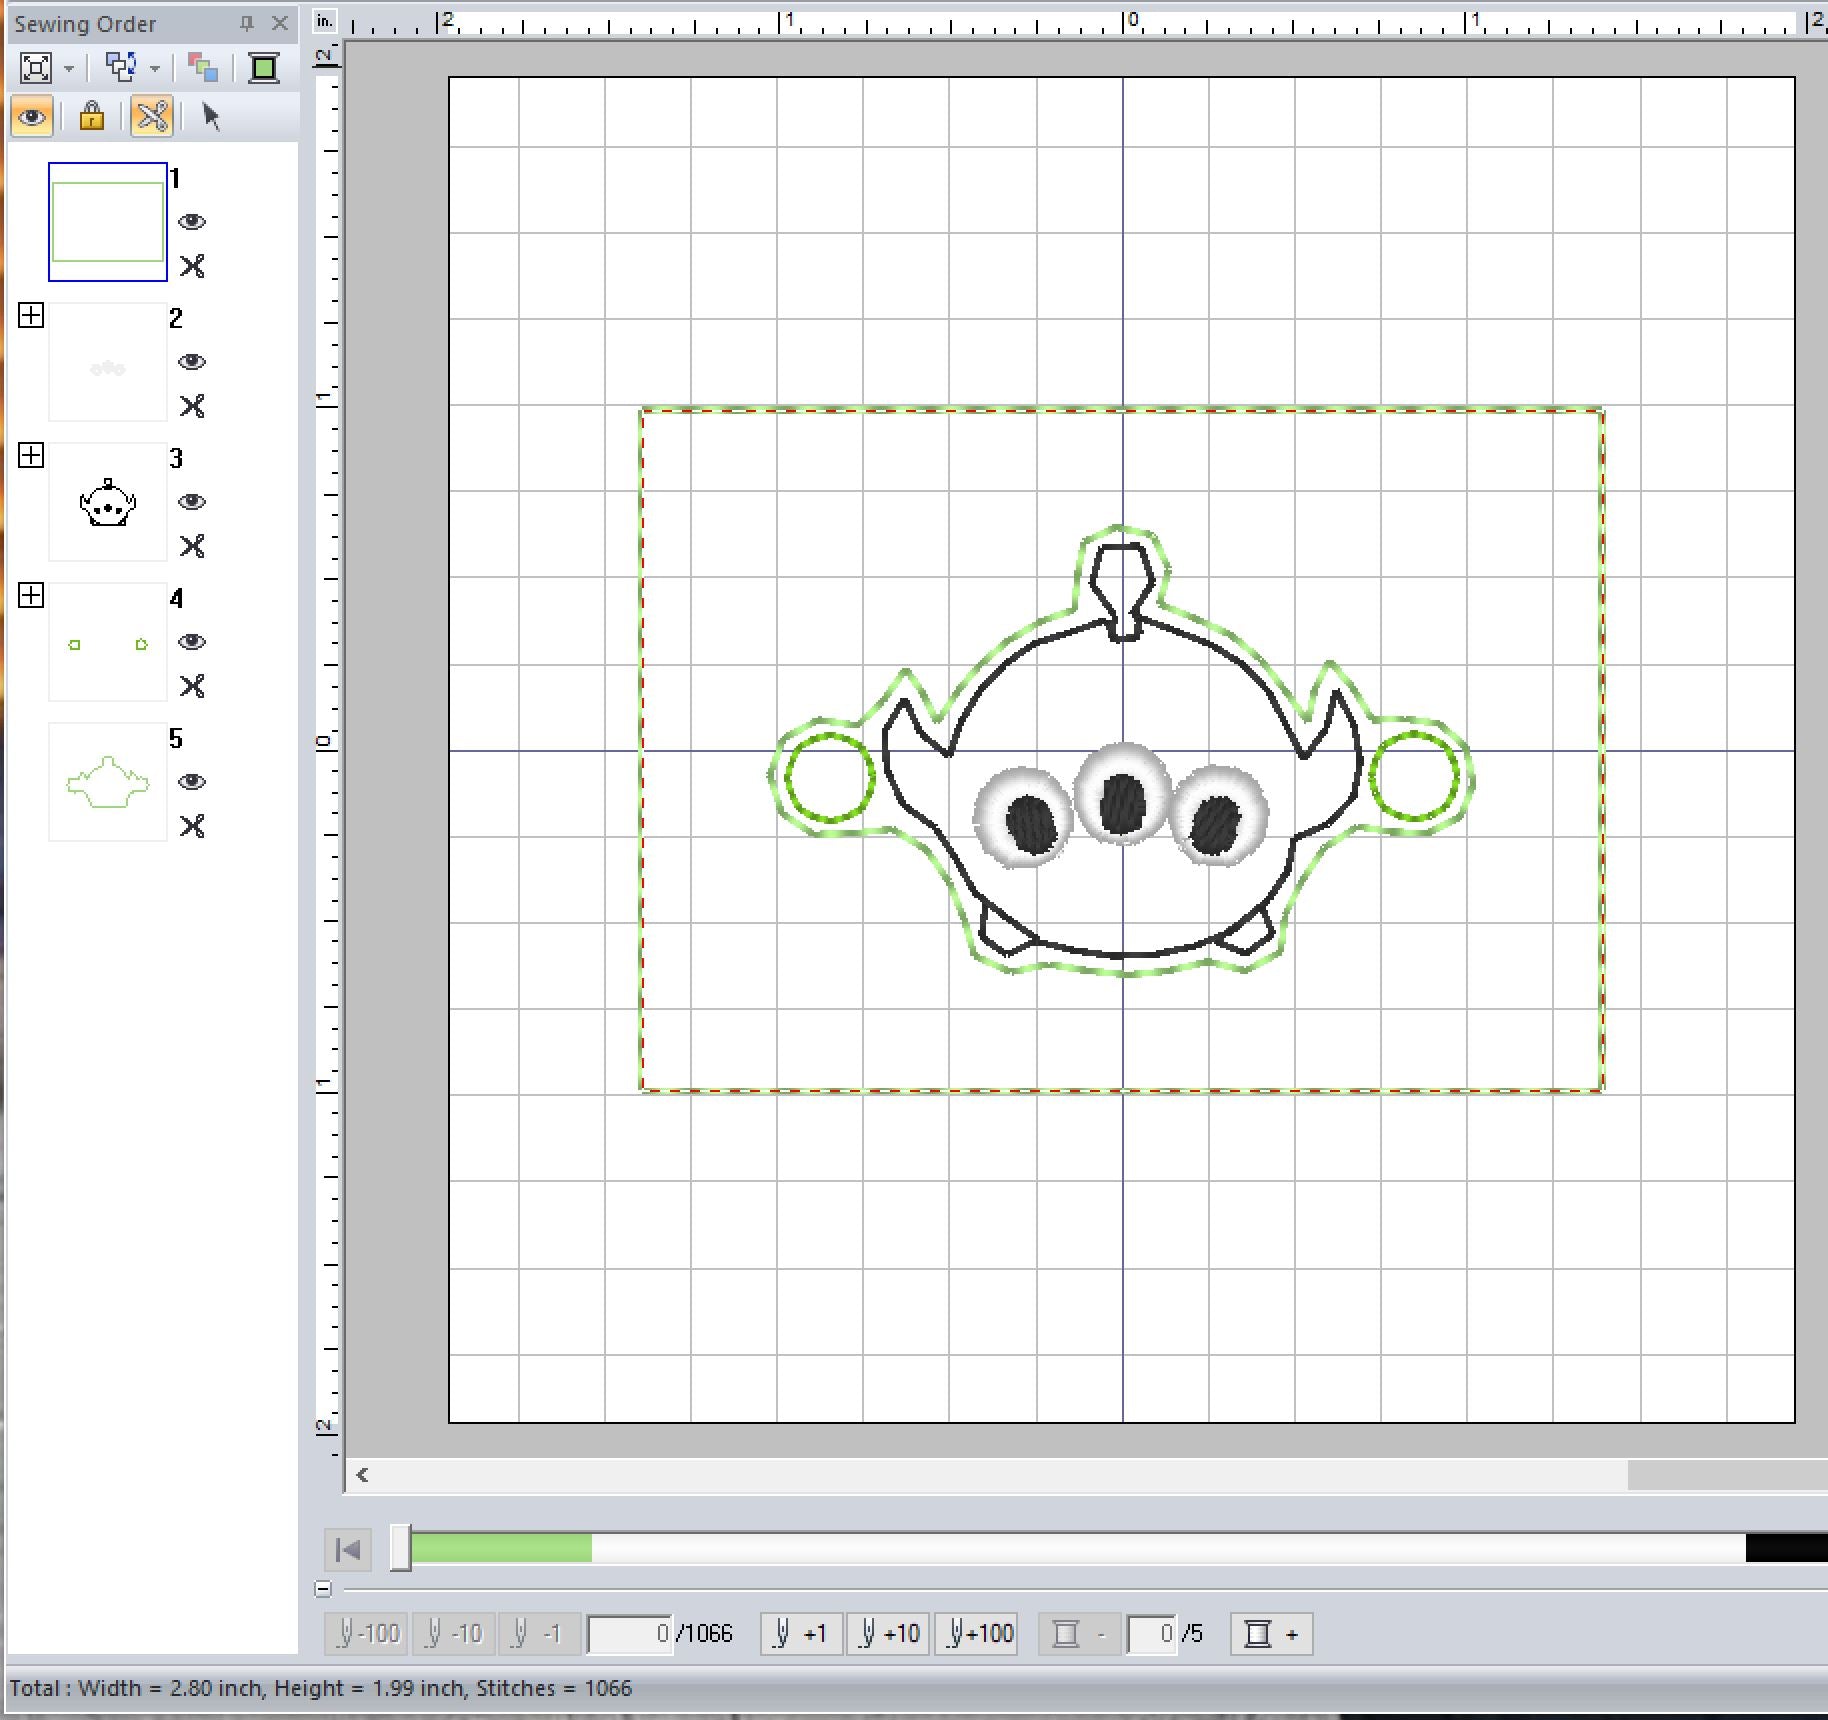The height and width of the screenshot is (1720, 1828).
Task: Hide sewing order item 4 via eye icon
Action: click(x=192, y=642)
